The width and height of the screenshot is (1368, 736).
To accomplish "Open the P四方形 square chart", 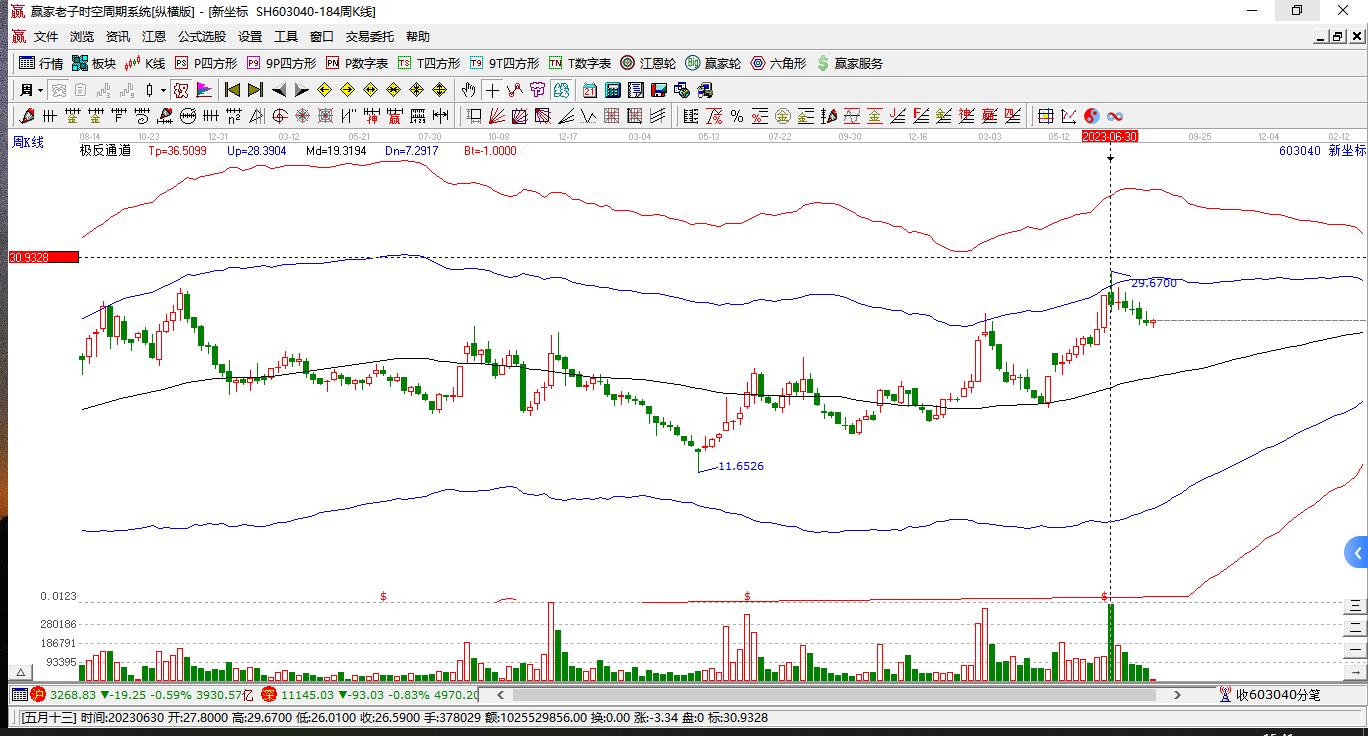I will tap(205, 63).
